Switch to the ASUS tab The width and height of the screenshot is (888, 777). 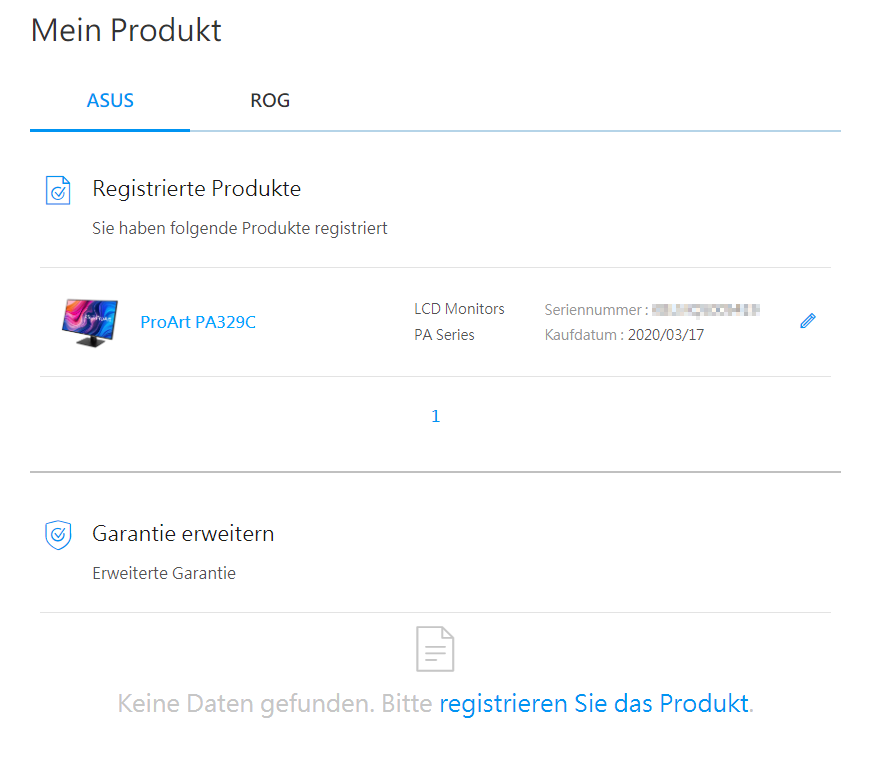pos(110,101)
